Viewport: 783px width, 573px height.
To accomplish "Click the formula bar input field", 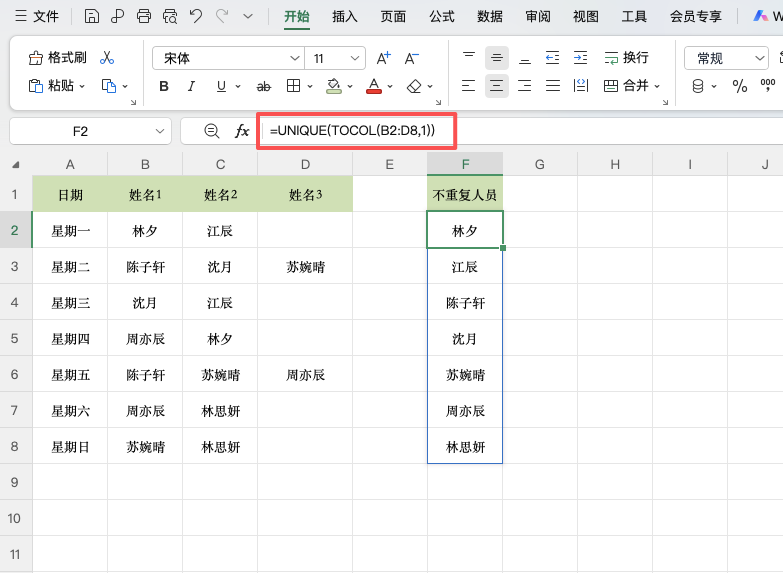I will click(519, 131).
